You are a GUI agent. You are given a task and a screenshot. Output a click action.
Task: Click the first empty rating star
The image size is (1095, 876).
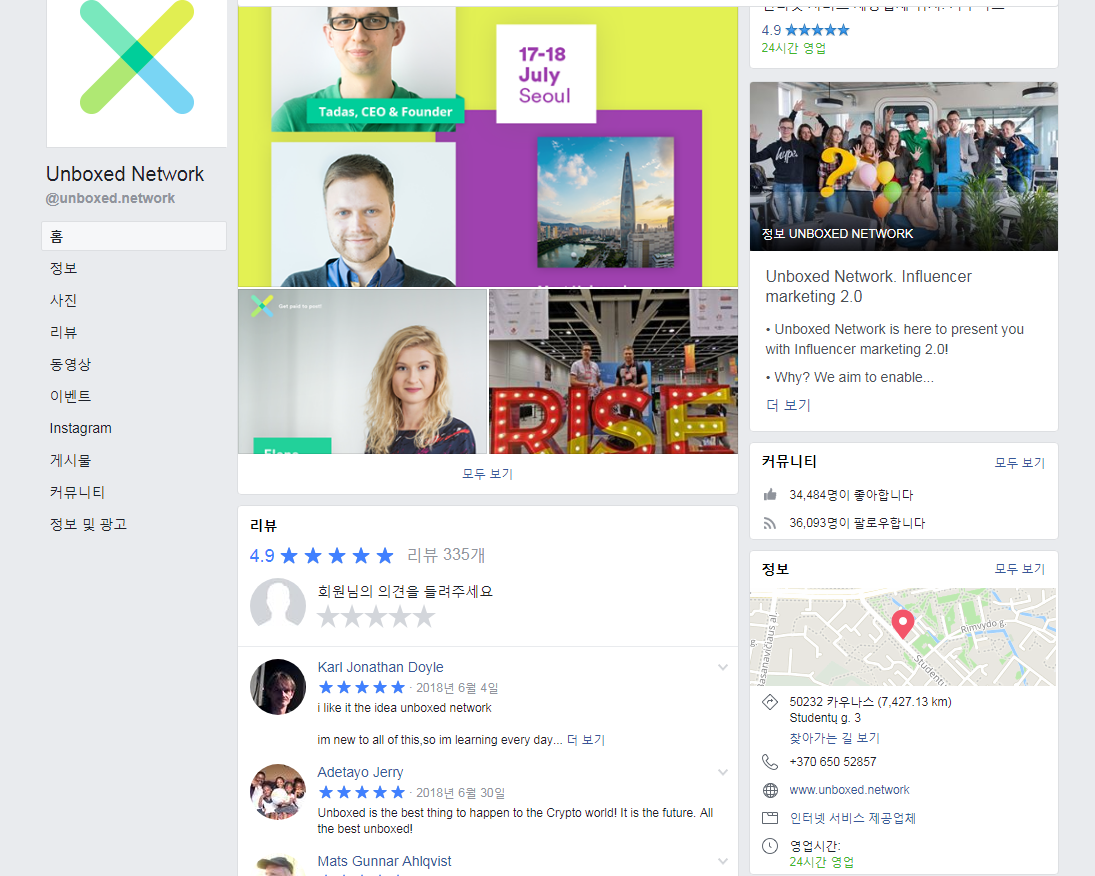pyautogui.click(x=328, y=617)
